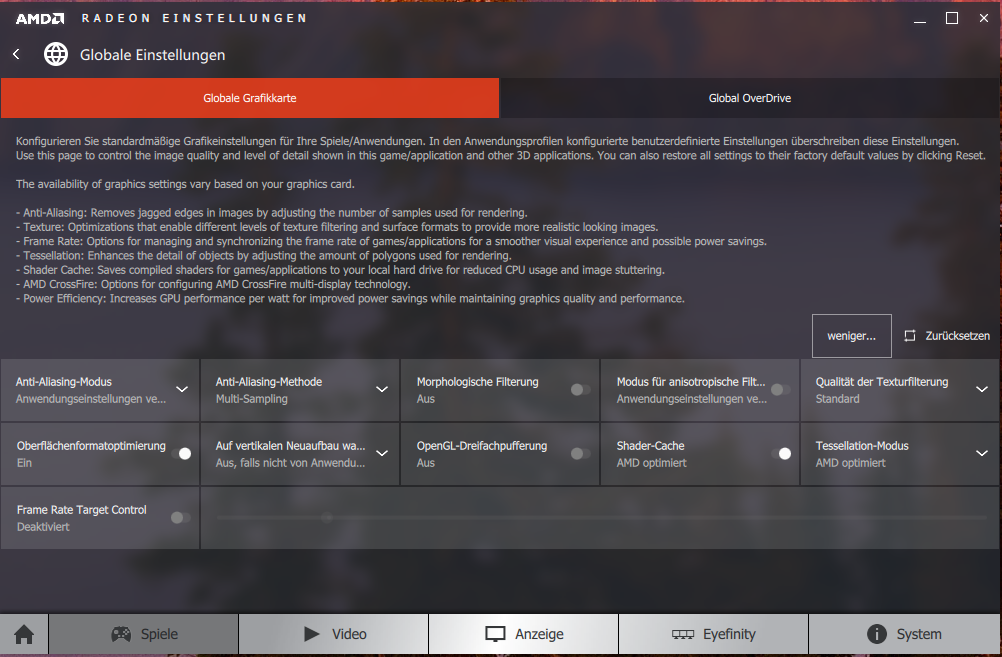Image resolution: width=1002 pixels, height=657 pixels.
Task: Go back using the left arrow icon
Action: point(17,54)
